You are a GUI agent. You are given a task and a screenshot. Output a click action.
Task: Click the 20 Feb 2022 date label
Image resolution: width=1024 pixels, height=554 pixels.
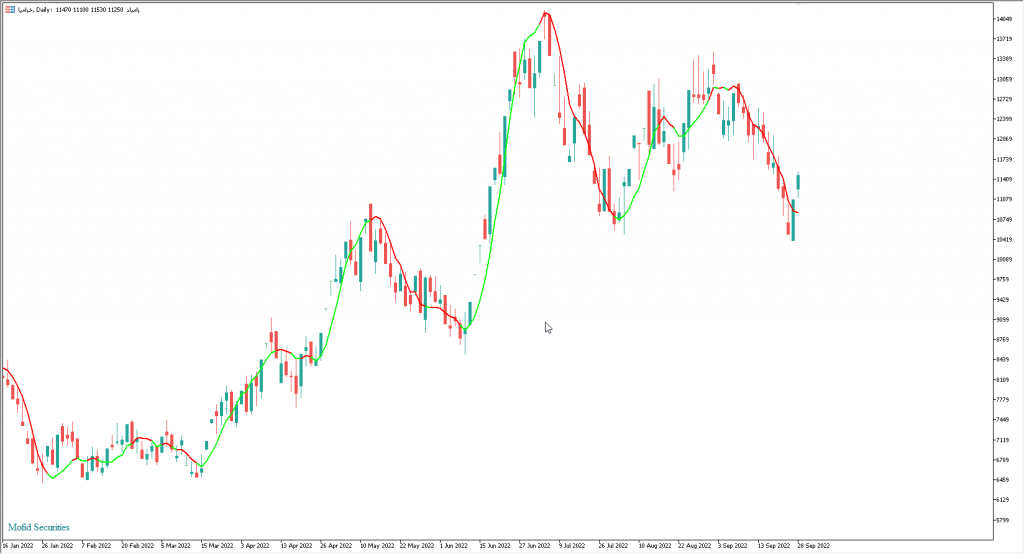click(137, 546)
